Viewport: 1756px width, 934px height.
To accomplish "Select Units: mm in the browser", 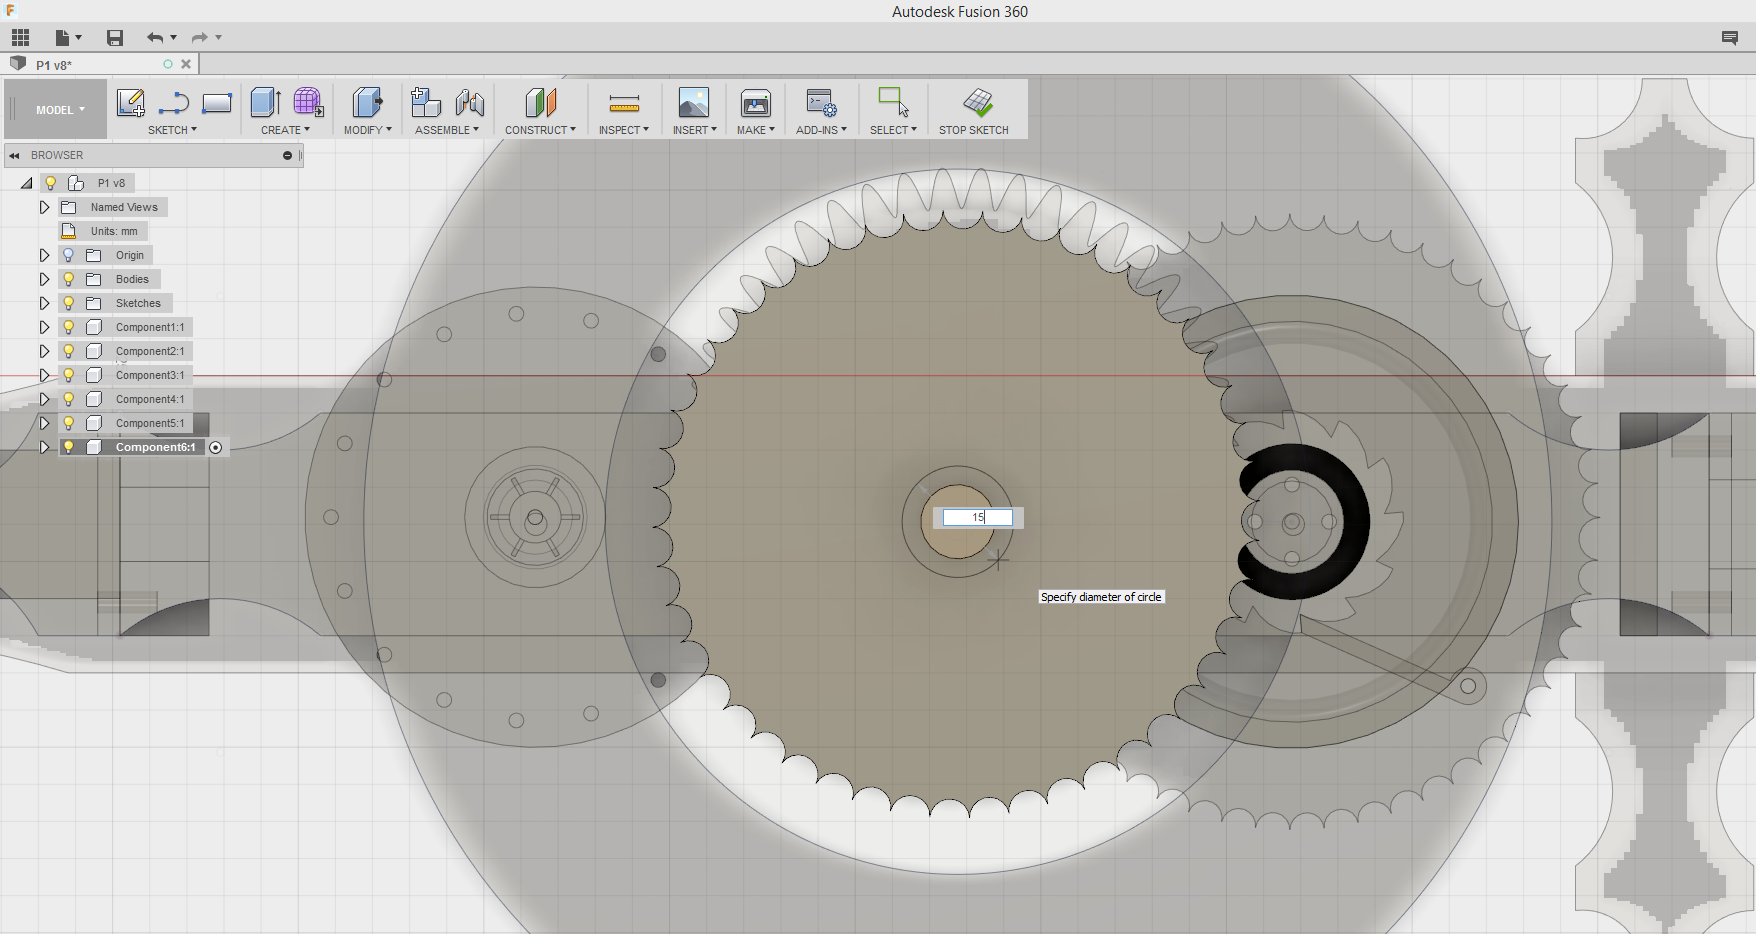I will [x=114, y=231].
